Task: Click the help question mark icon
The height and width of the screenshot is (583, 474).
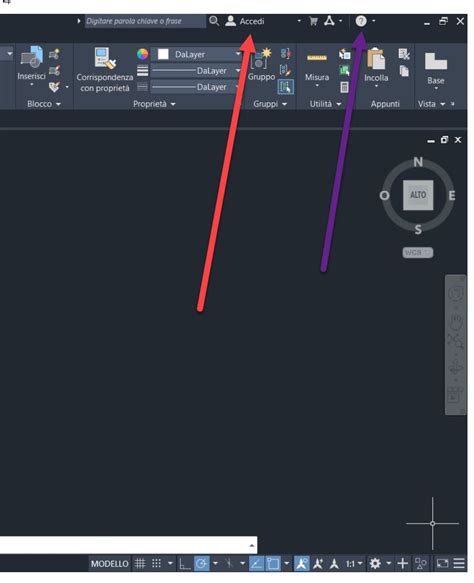Action: point(361,21)
